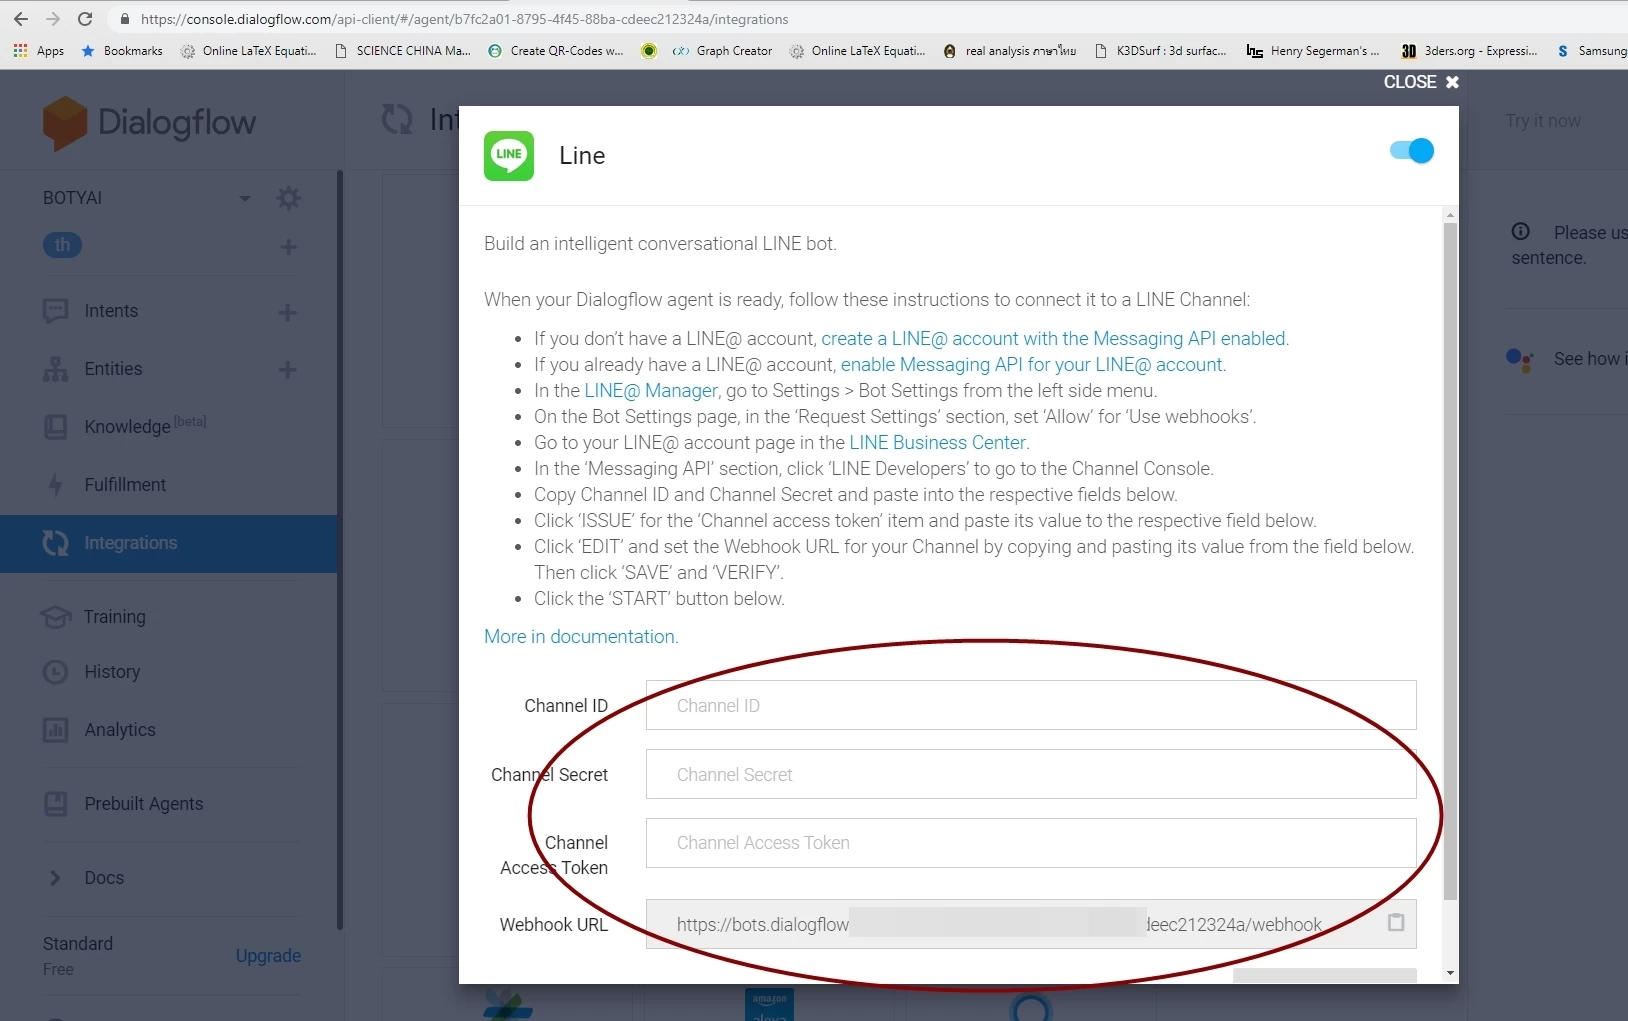Click the Training graduation cap icon

click(56, 617)
